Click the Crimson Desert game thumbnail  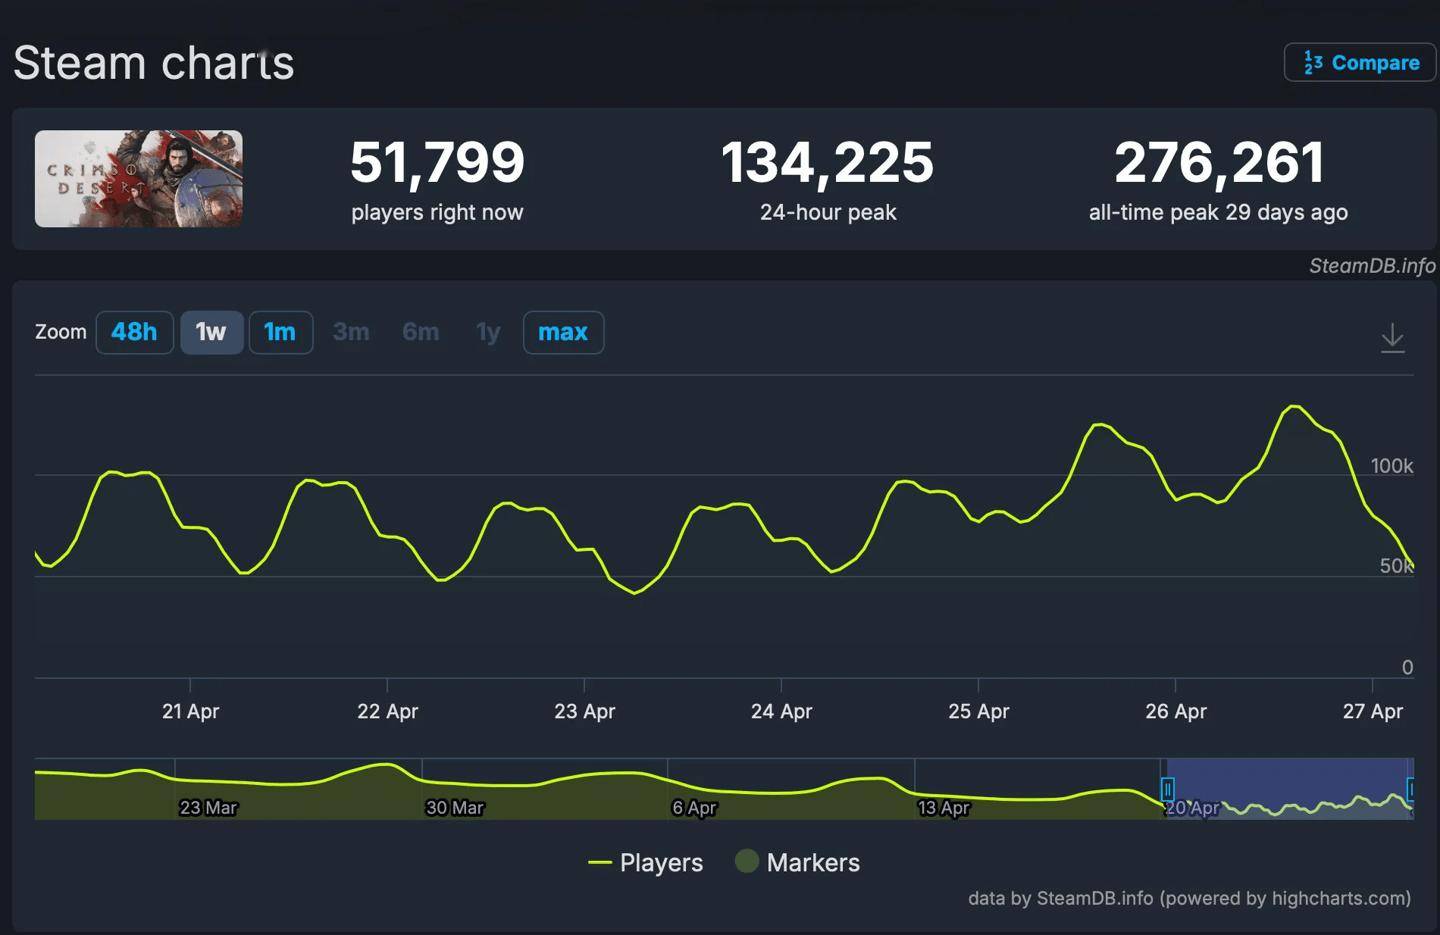[139, 178]
